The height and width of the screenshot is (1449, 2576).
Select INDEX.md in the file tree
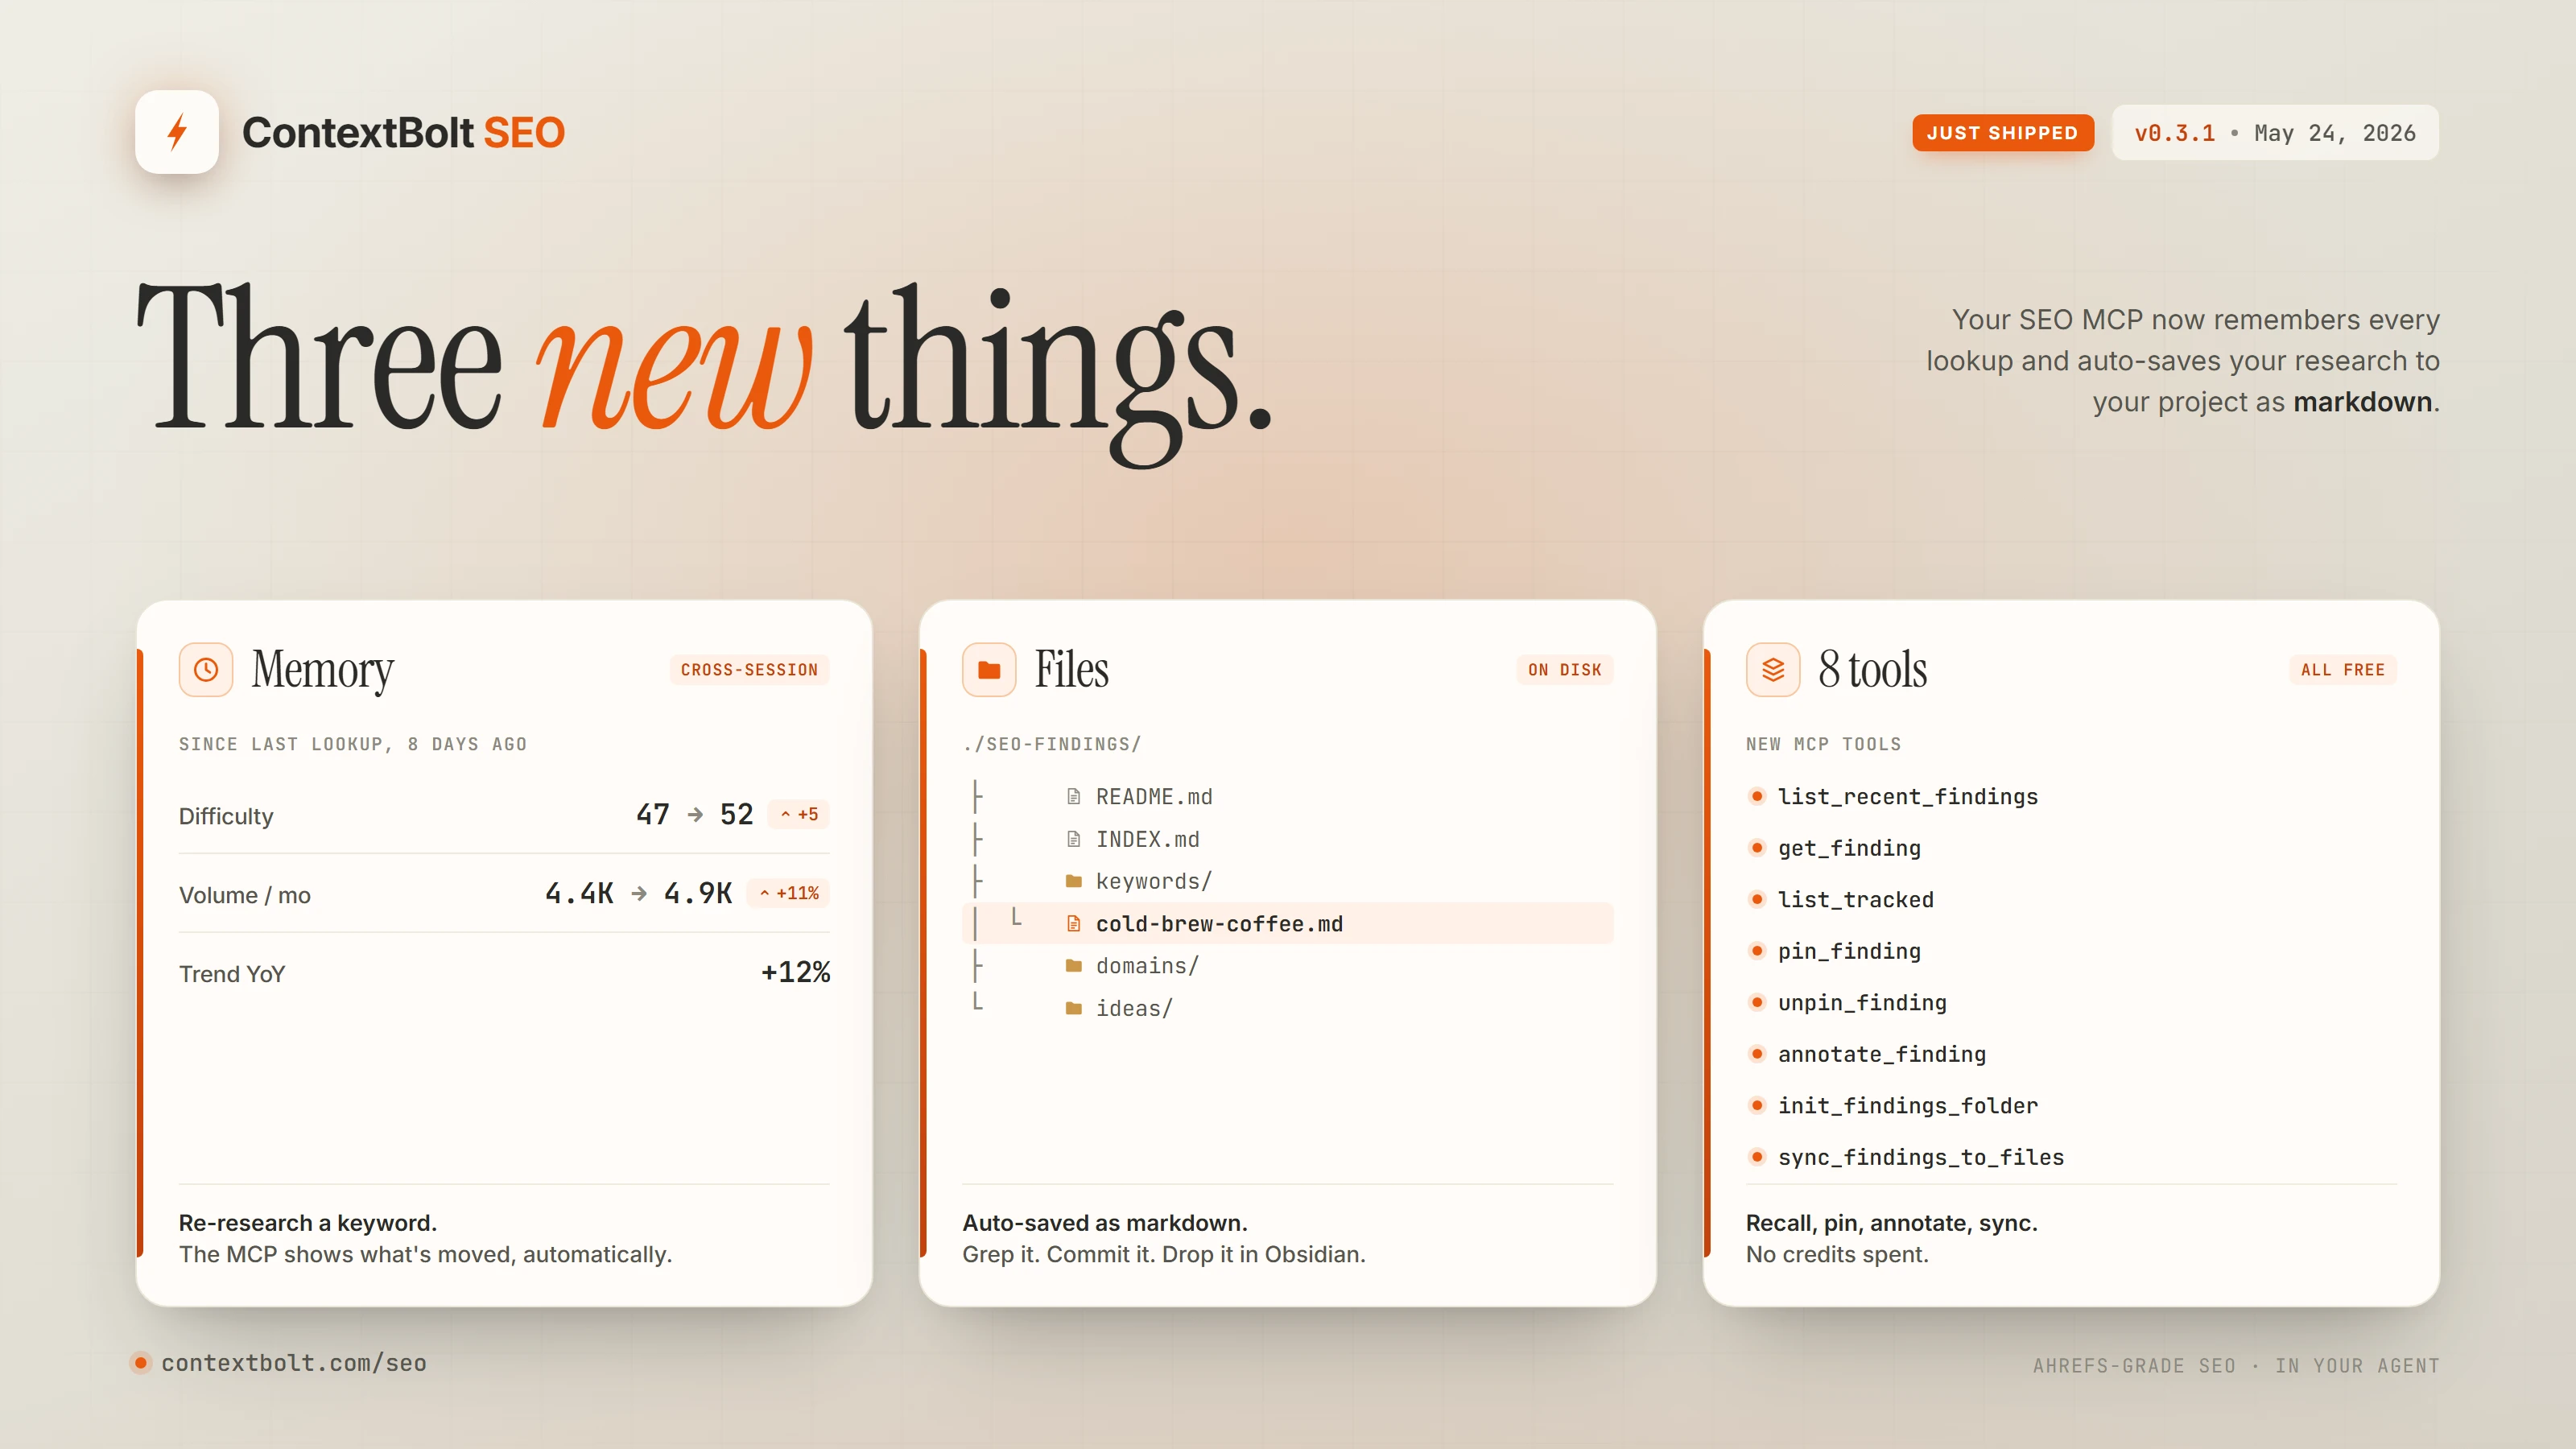click(1147, 839)
